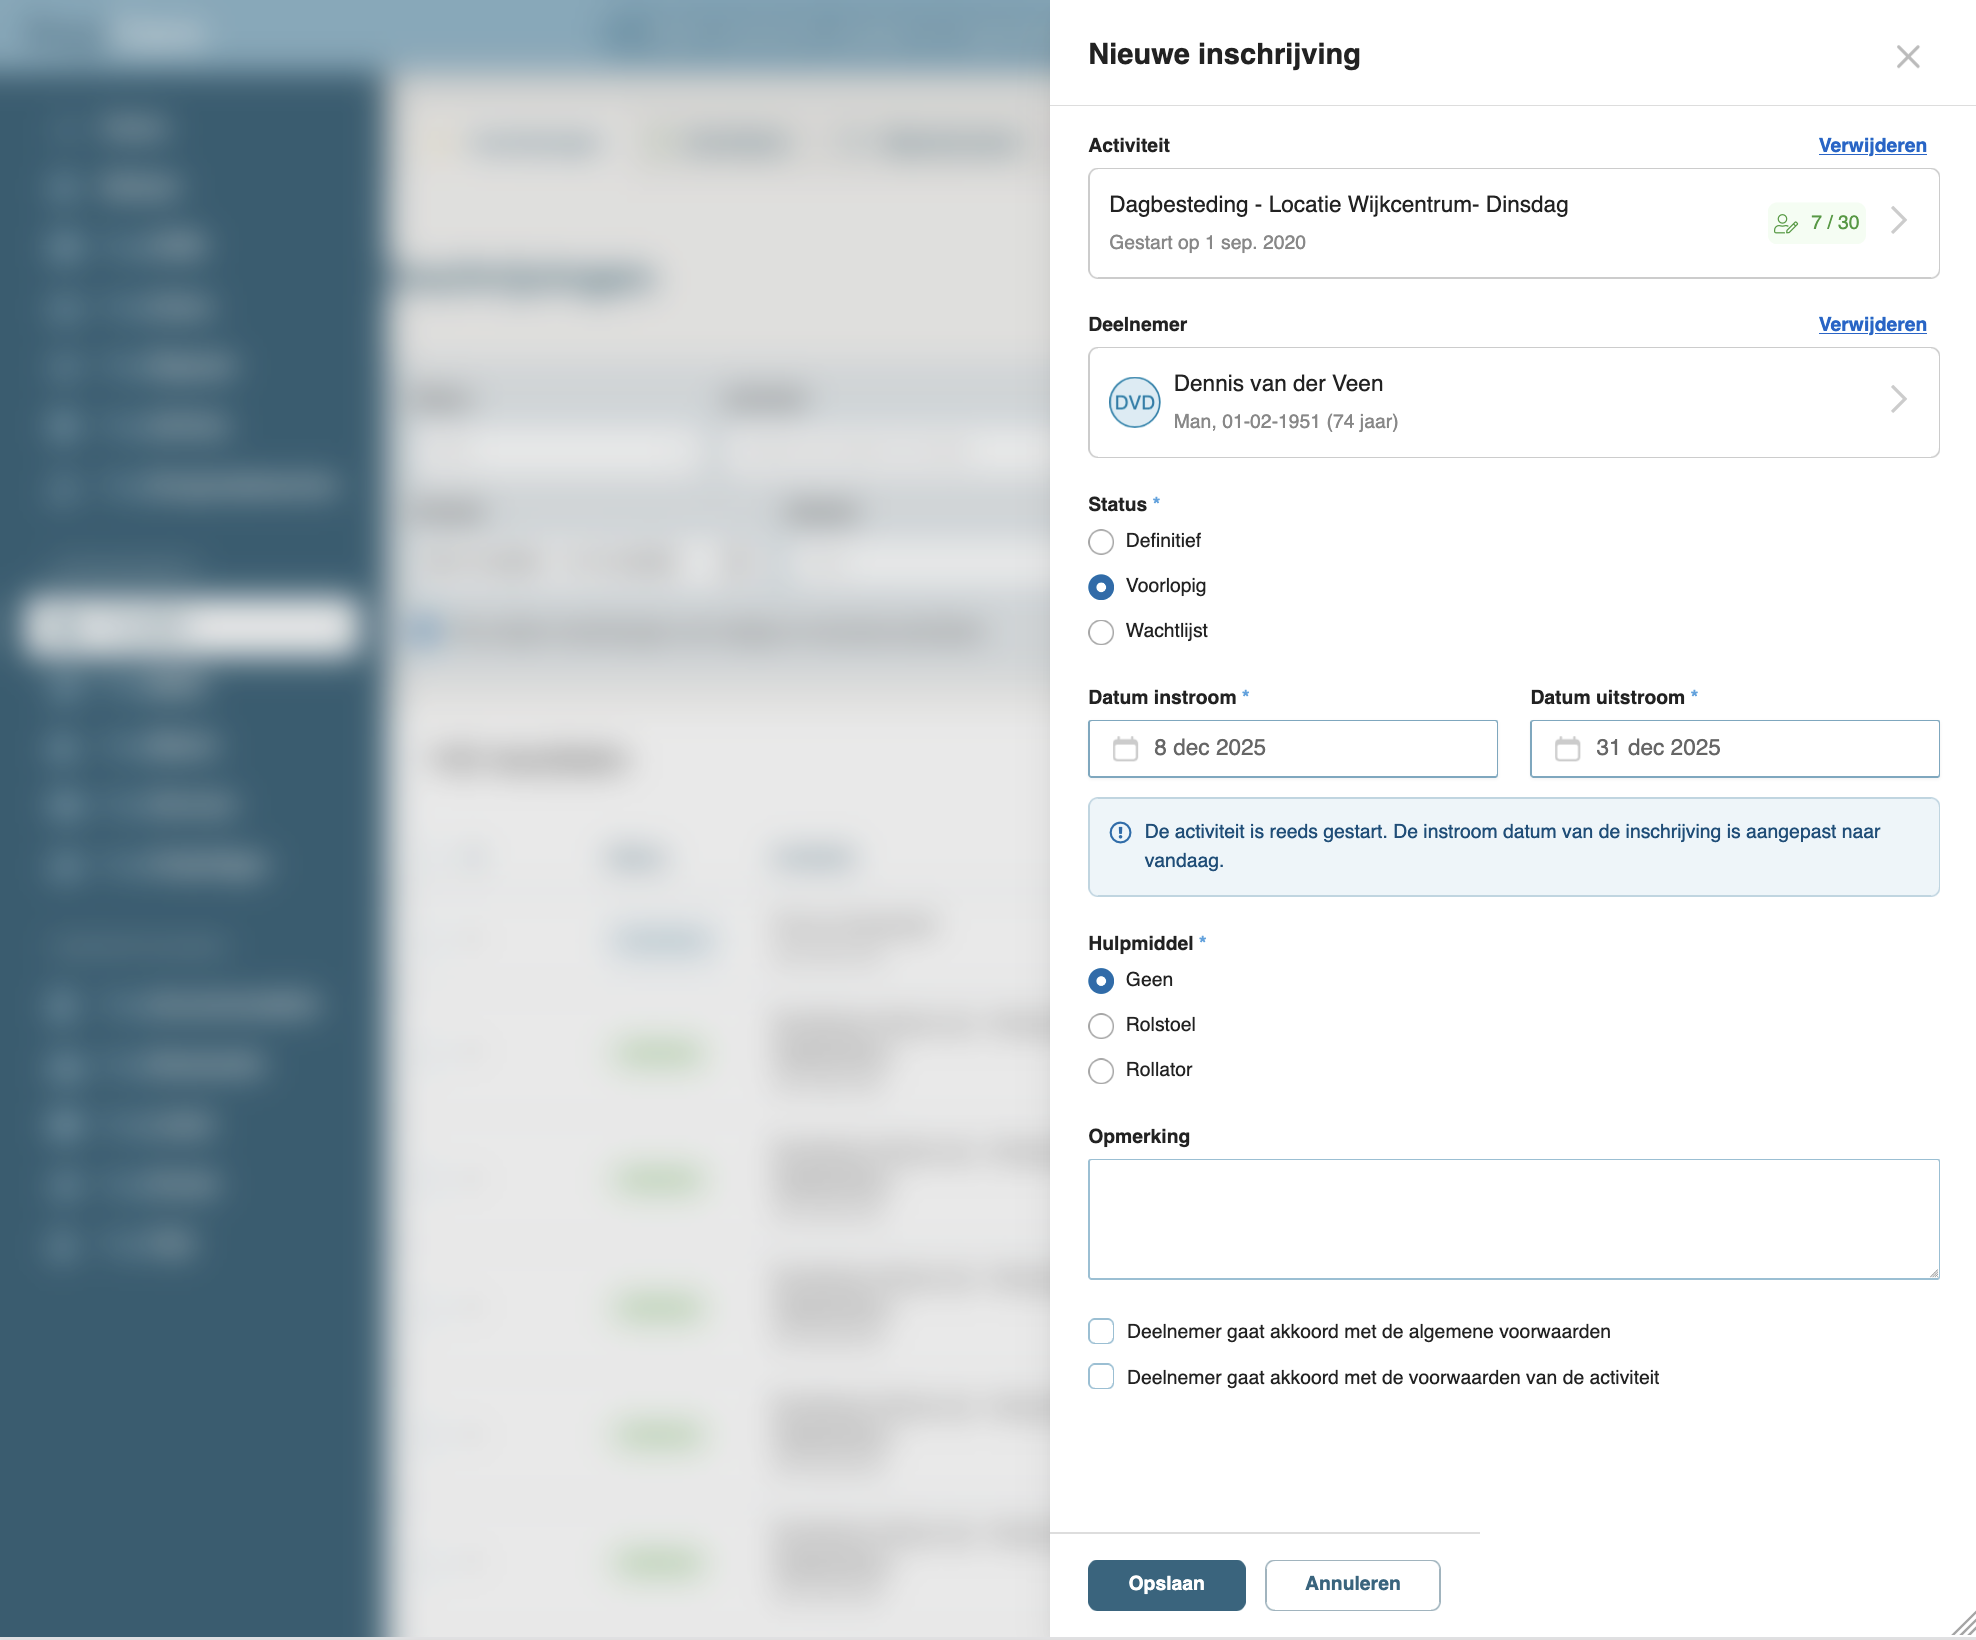Choose Rolstoel as hulpmiddel
Screen dimensions: 1976x1640
tap(1101, 1026)
